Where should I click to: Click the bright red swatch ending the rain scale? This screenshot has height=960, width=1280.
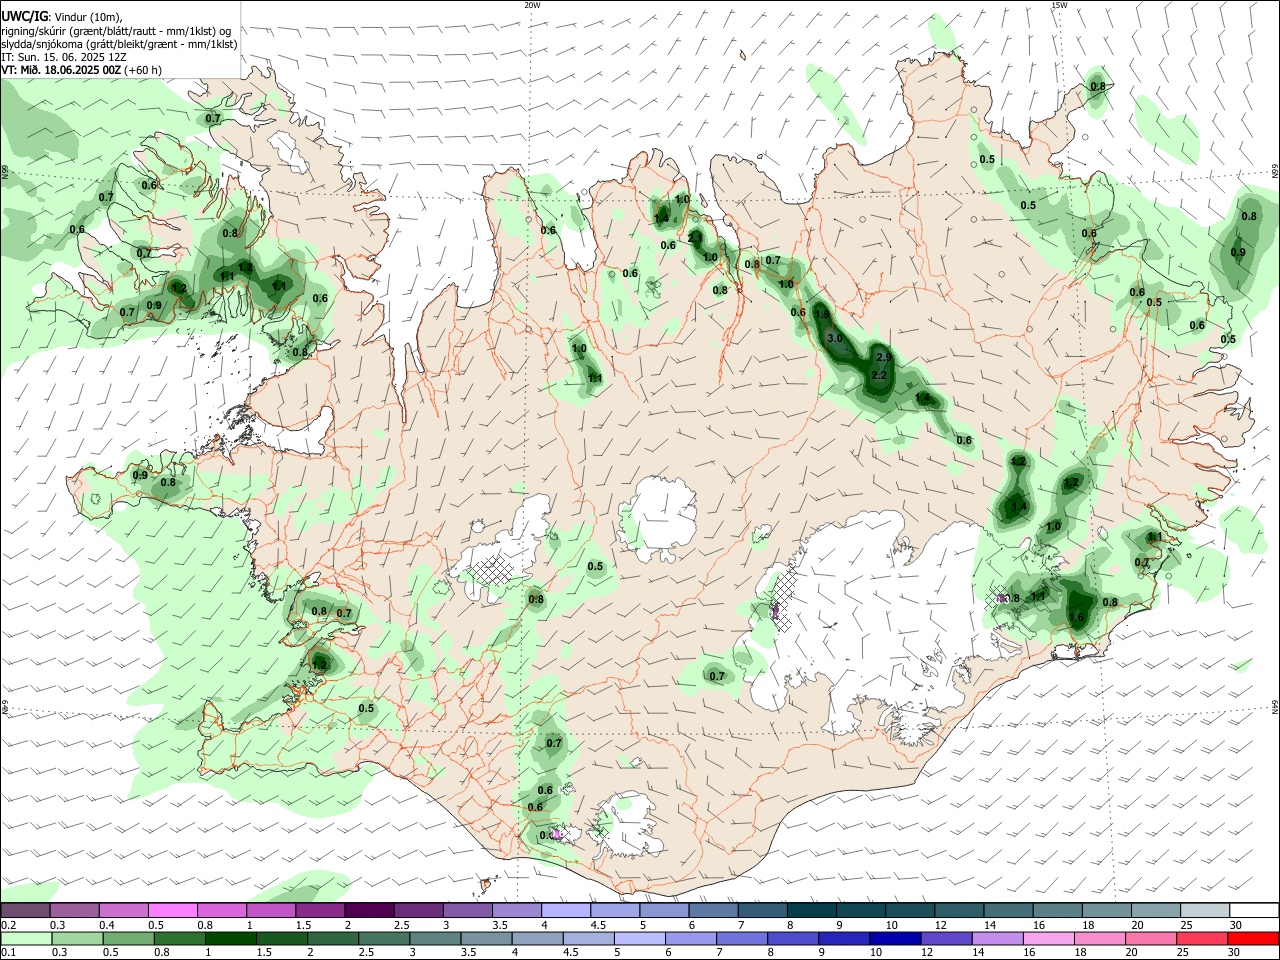click(1254, 938)
